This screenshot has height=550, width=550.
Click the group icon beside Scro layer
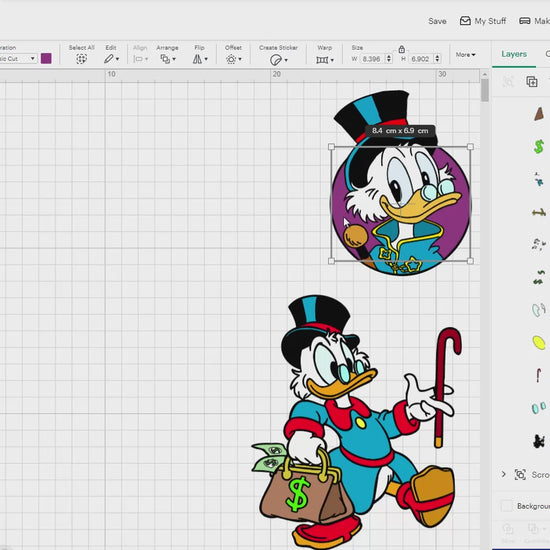pos(520,474)
